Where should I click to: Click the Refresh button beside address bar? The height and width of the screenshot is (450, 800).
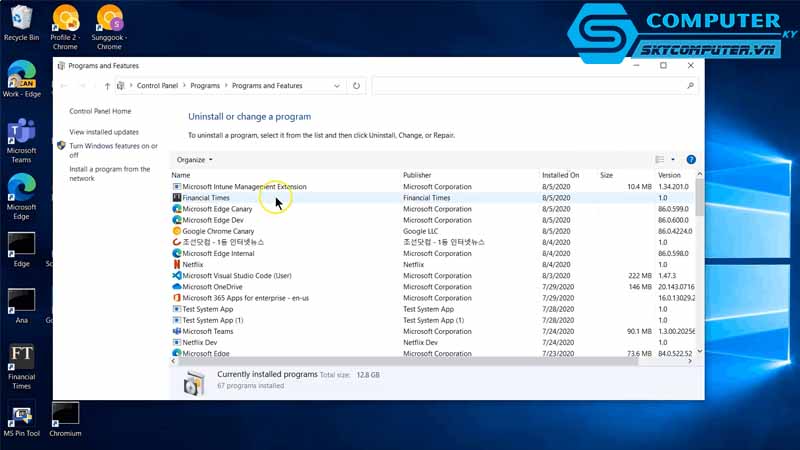click(356, 86)
